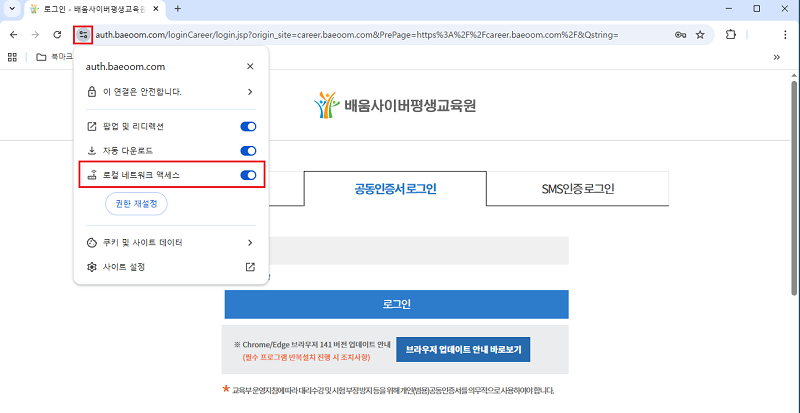Open Chrome's three-dot menu
This screenshot has width=800, height=413.
click(x=785, y=34)
